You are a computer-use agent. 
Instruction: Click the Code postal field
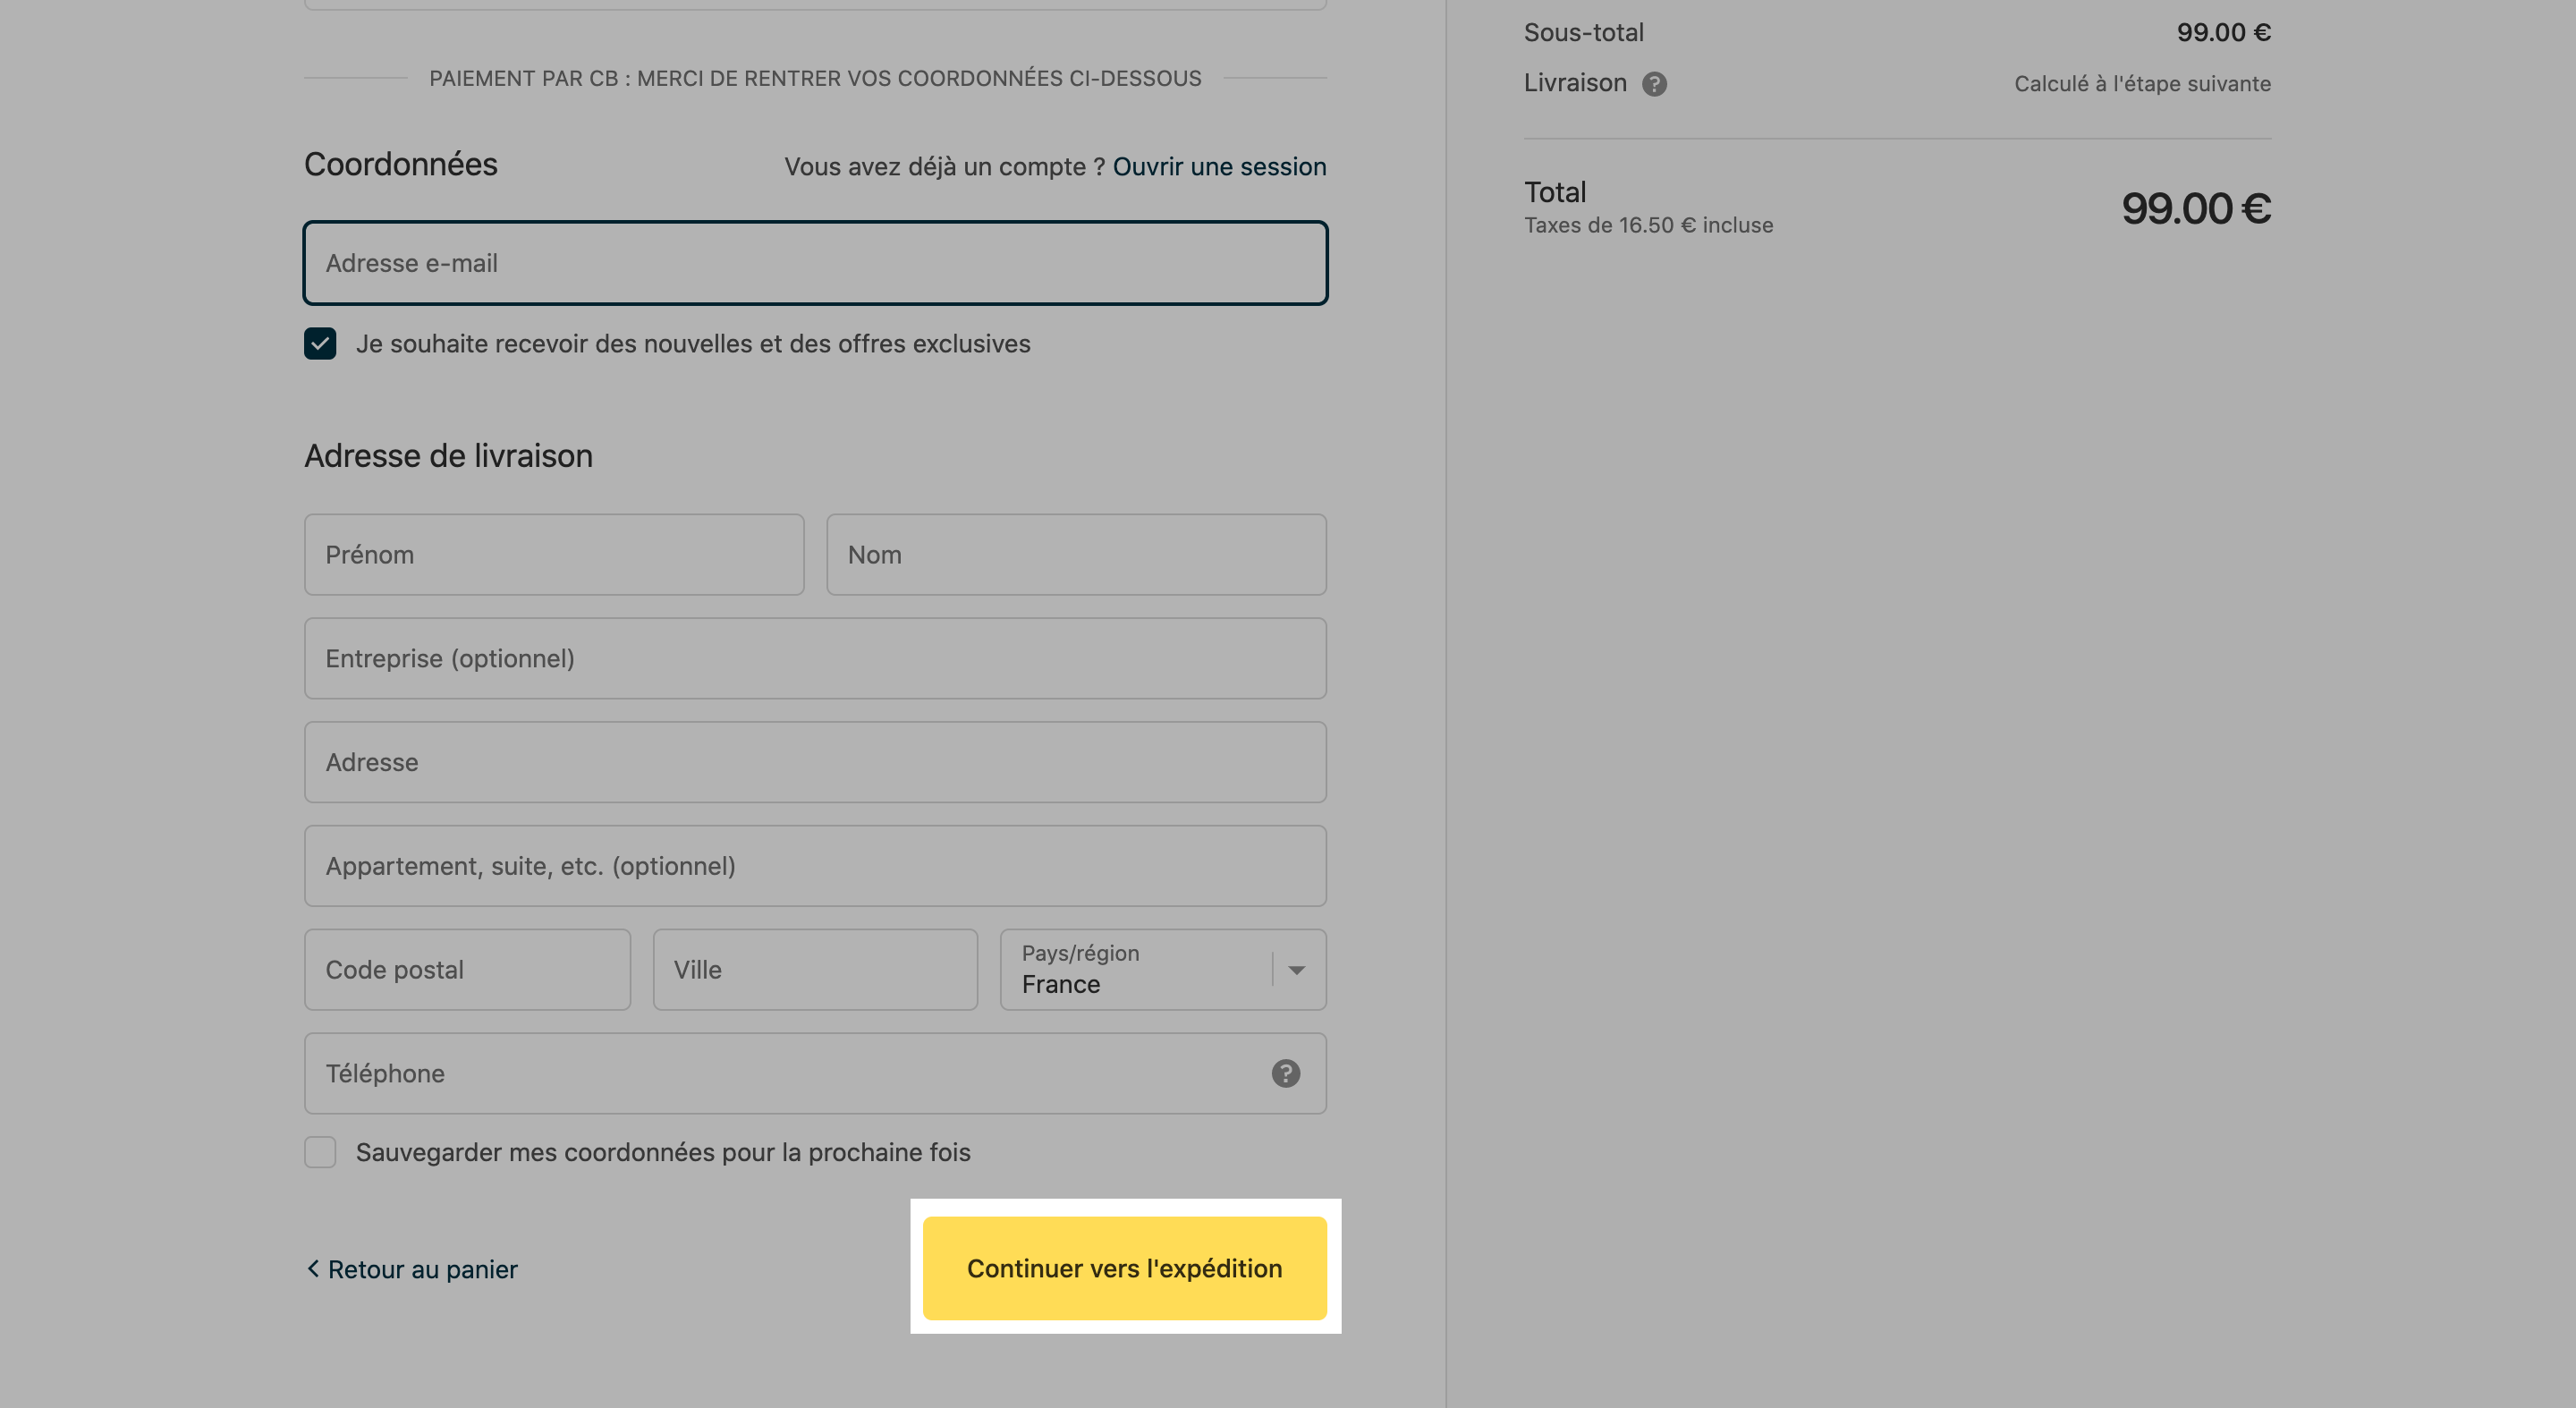pos(467,969)
